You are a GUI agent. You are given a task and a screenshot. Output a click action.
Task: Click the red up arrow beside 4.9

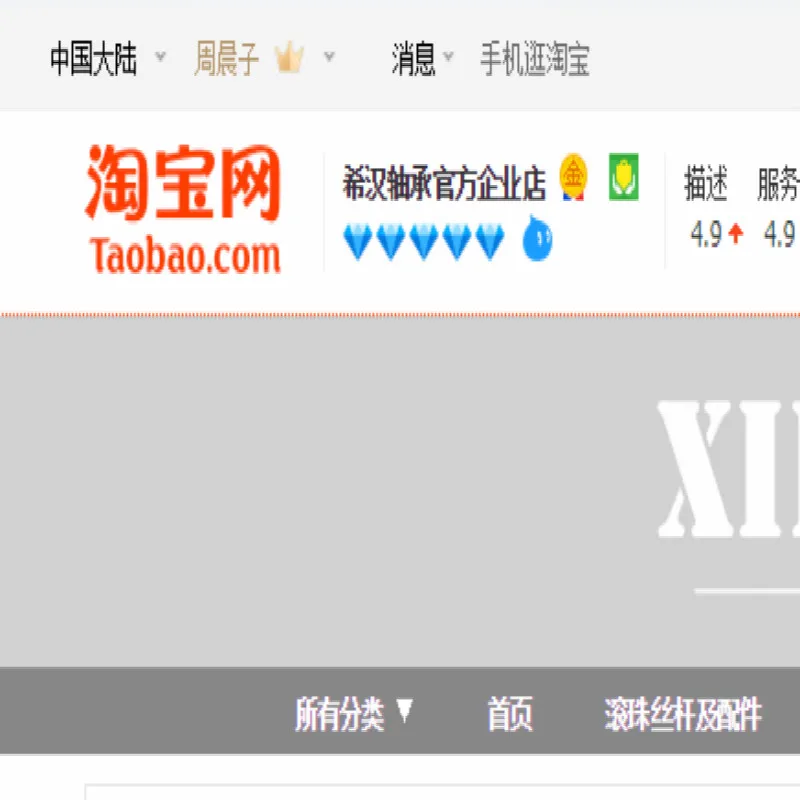coord(736,234)
